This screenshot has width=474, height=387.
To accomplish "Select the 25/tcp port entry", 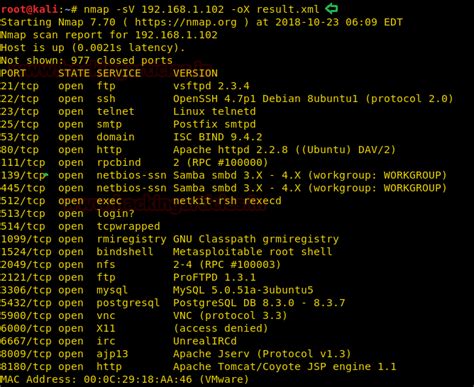I will tap(20, 124).
